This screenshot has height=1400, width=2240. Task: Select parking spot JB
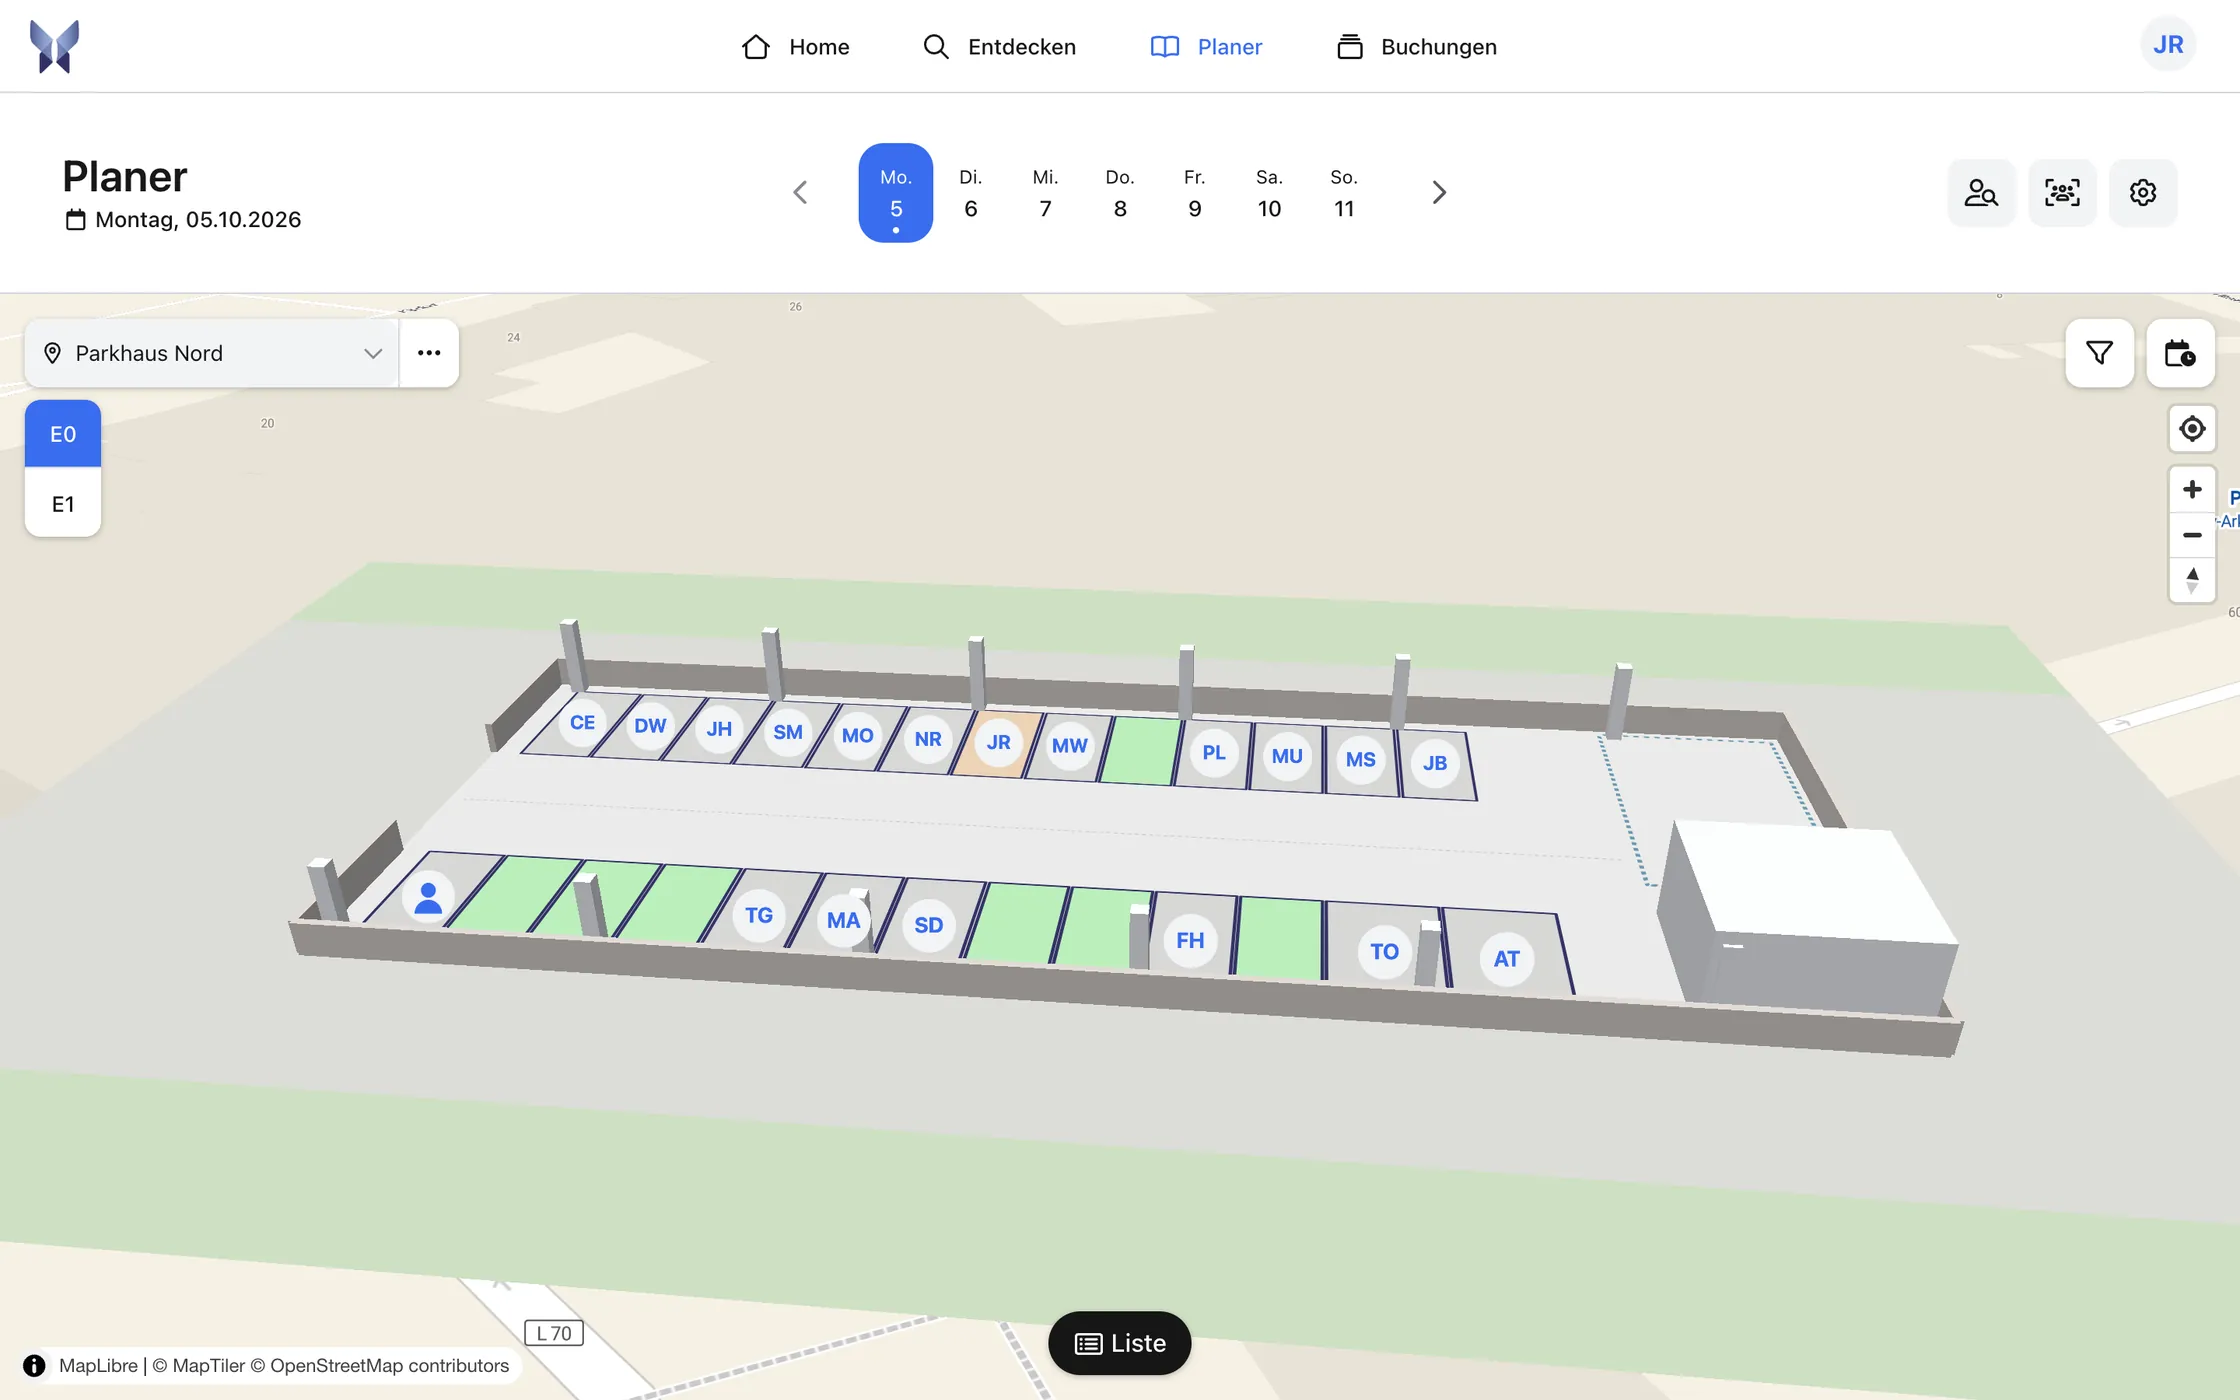tap(1435, 762)
